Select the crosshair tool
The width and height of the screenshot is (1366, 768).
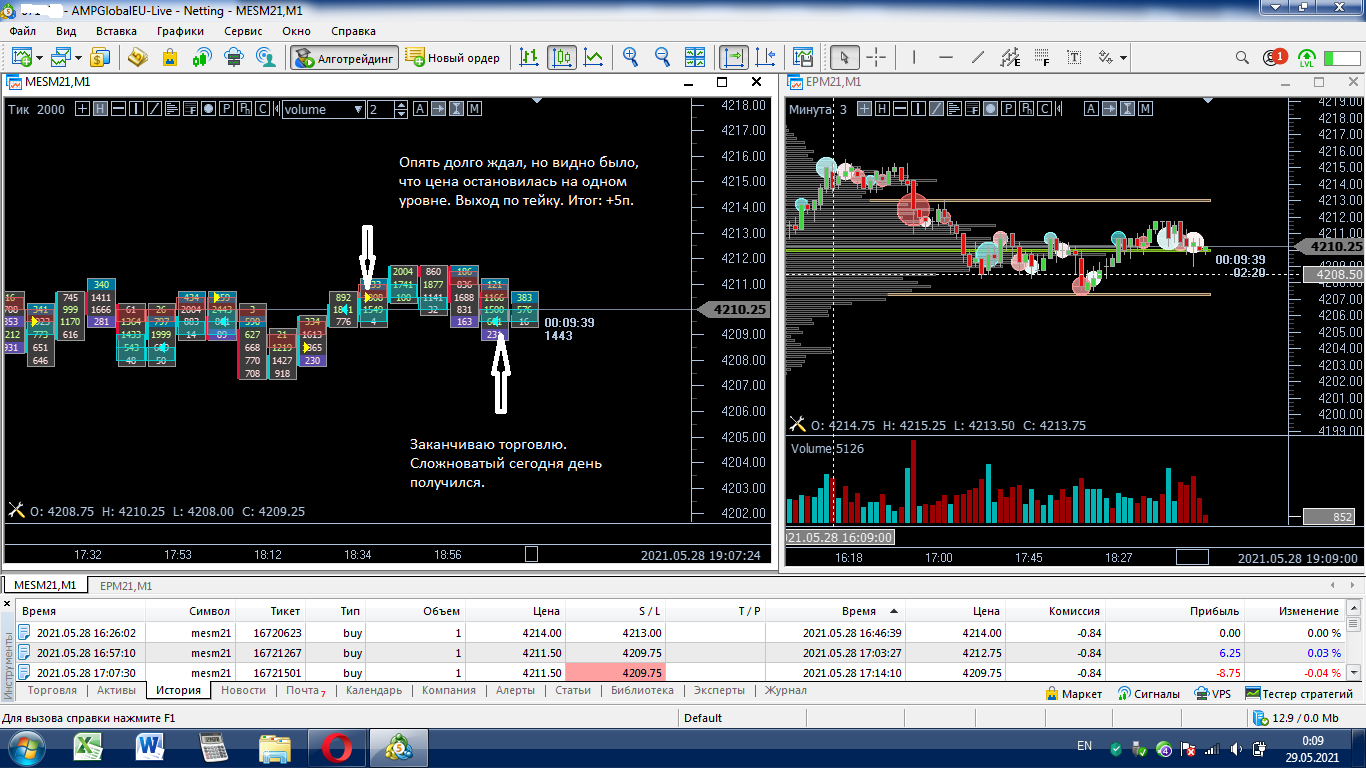click(x=876, y=57)
